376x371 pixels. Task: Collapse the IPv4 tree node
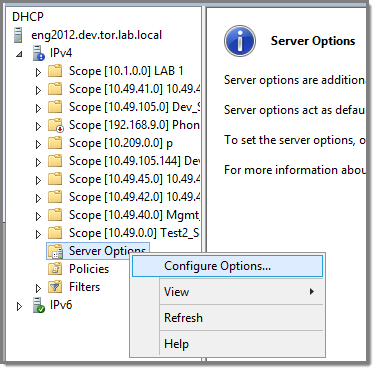(x=19, y=54)
